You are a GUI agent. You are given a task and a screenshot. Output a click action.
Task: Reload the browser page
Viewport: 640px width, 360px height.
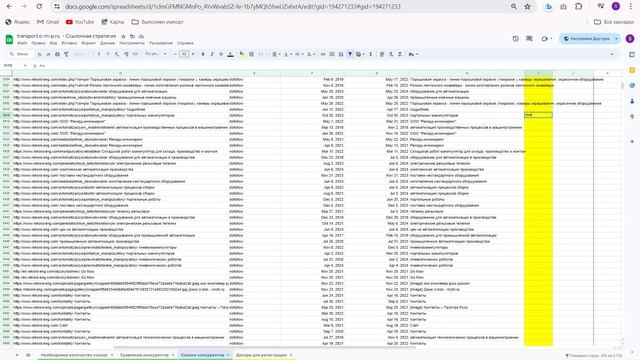coord(39,7)
